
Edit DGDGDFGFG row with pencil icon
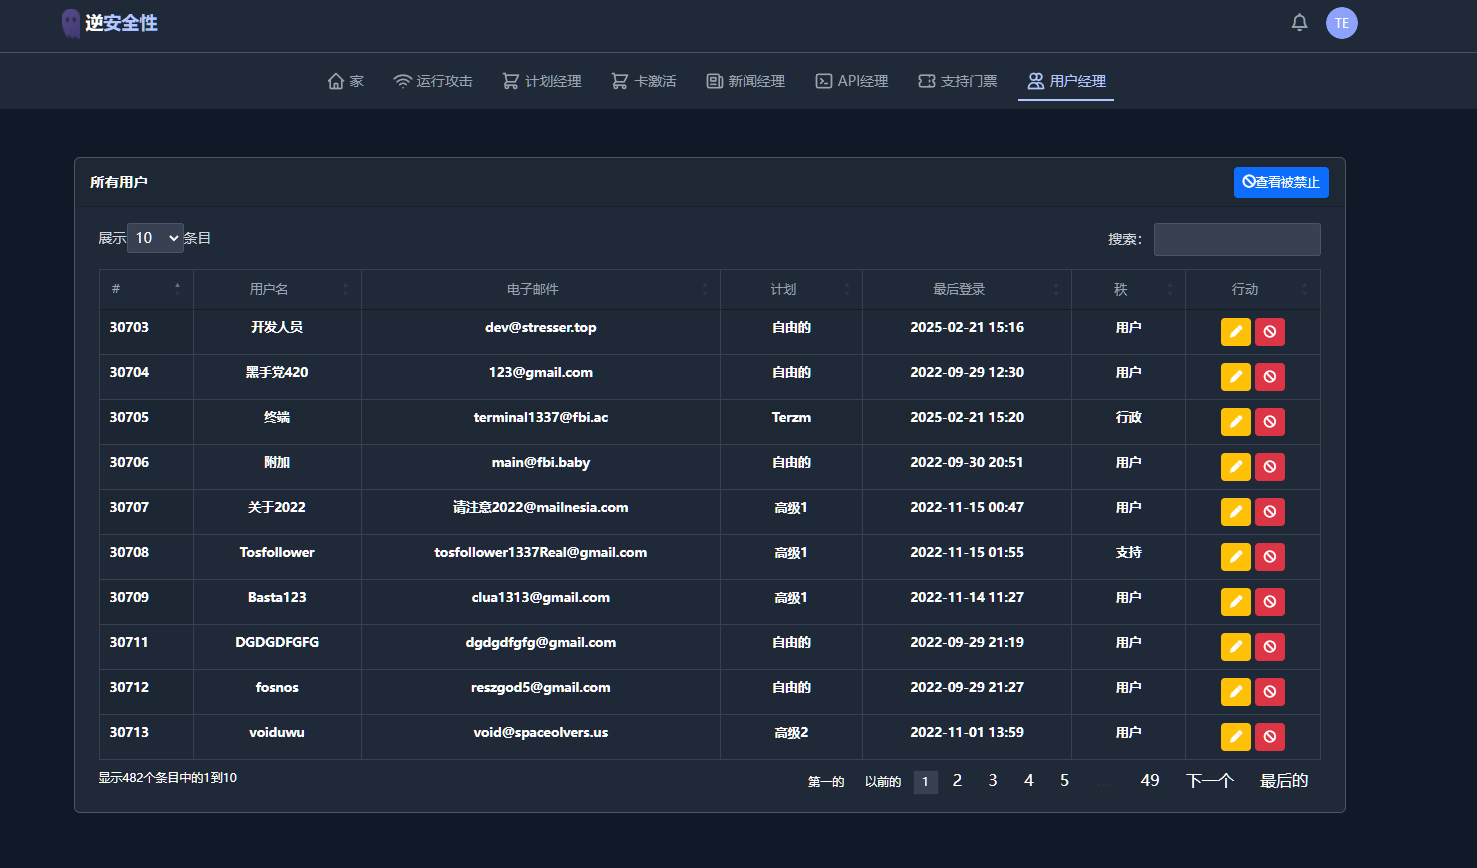[x=1236, y=647]
